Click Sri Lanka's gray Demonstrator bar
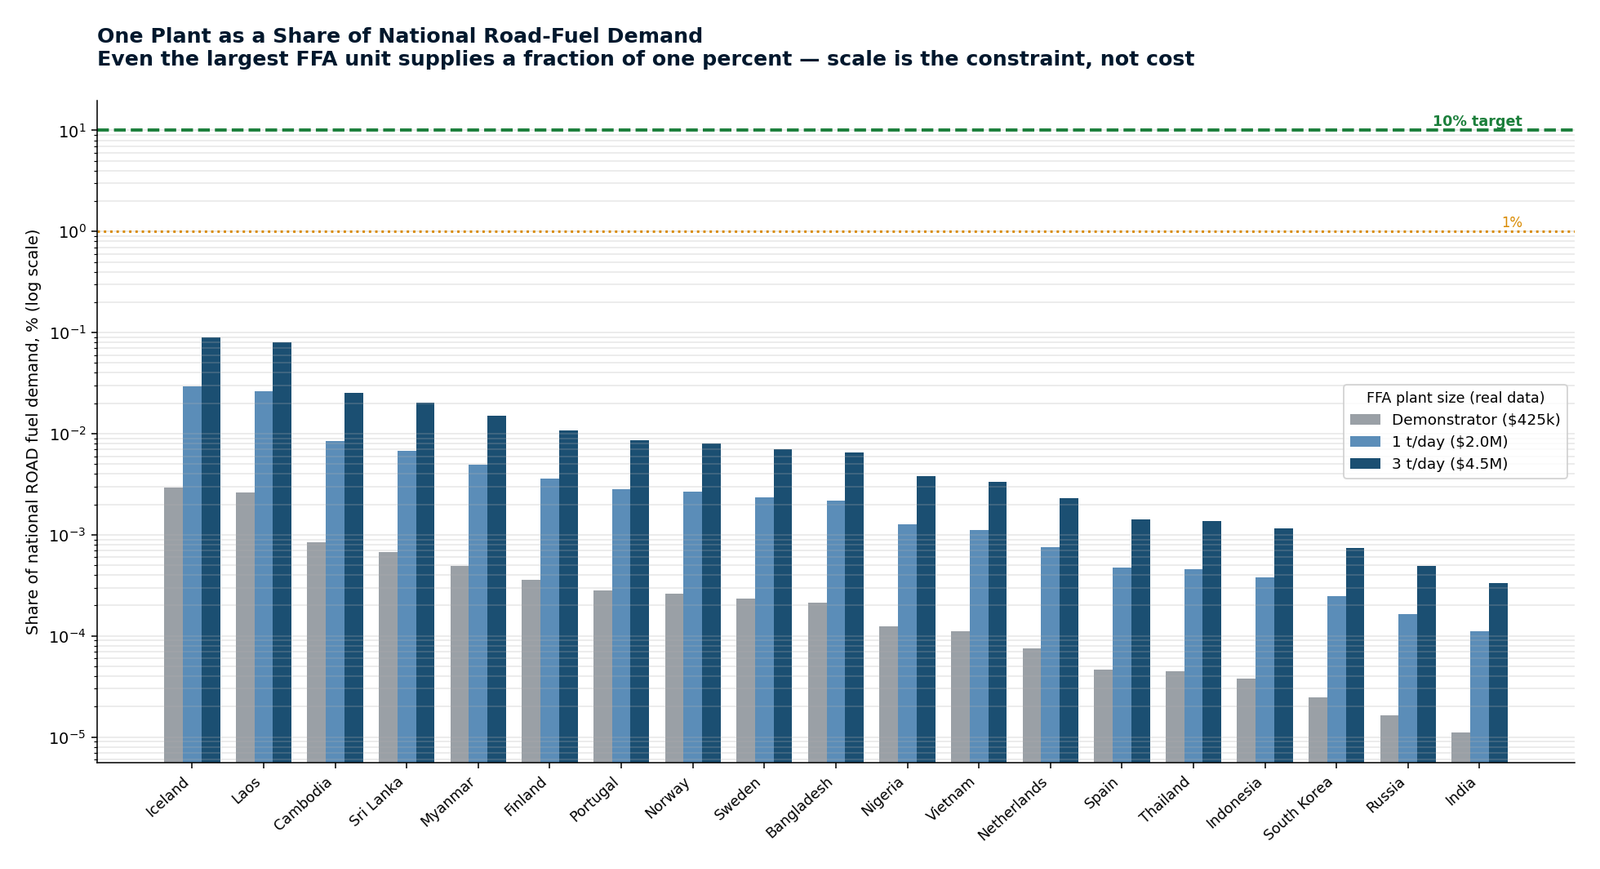This screenshot has width=1600, height=869. coord(388,657)
